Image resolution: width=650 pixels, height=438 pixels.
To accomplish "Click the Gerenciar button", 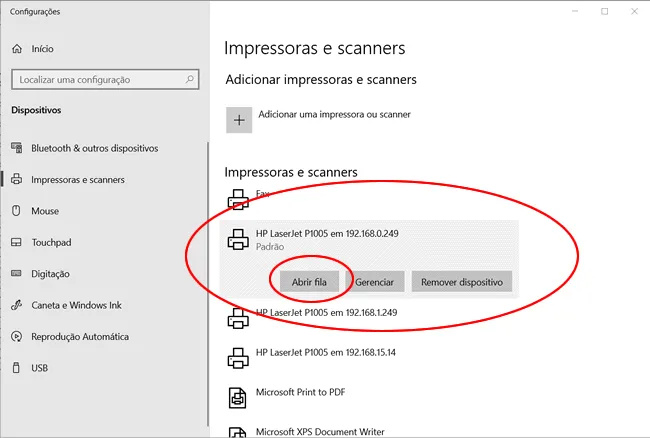I will (375, 282).
